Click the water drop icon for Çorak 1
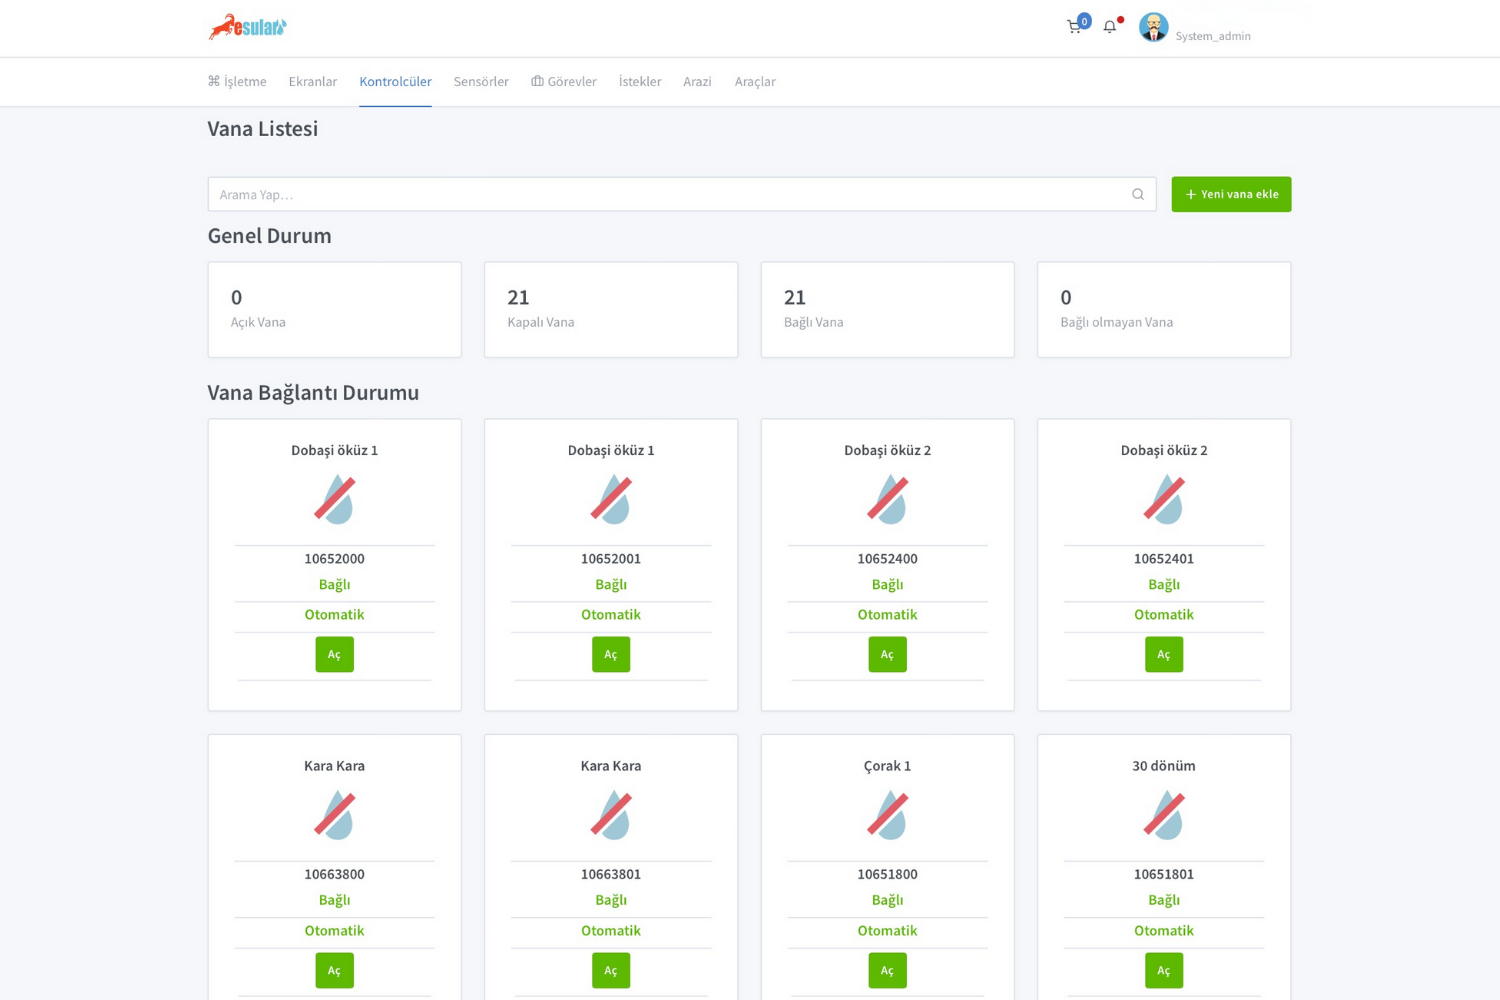 pyautogui.click(x=887, y=815)
